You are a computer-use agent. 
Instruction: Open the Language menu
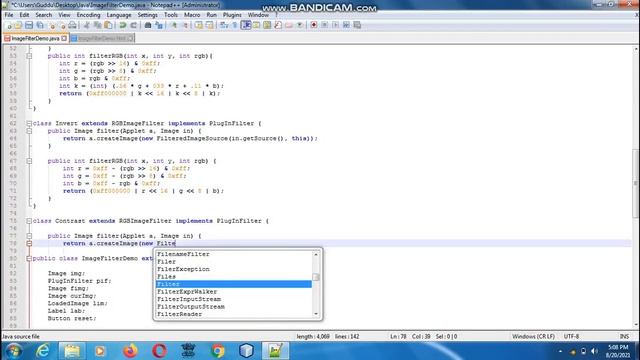tap(119, 15)
